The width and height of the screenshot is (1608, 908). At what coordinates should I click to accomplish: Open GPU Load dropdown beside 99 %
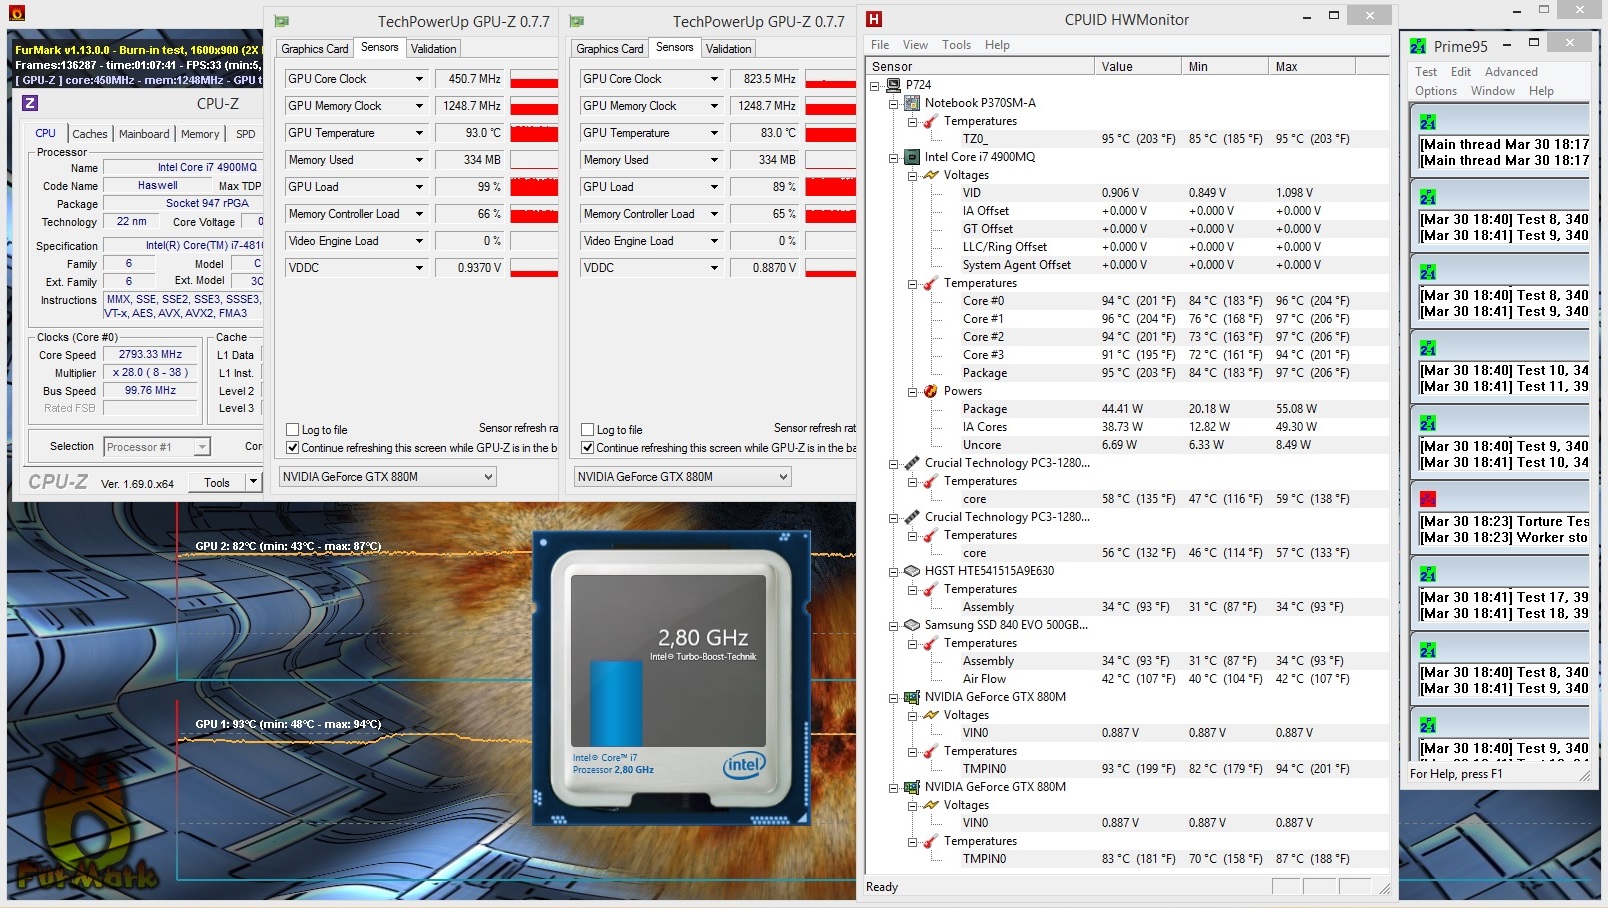419,187
